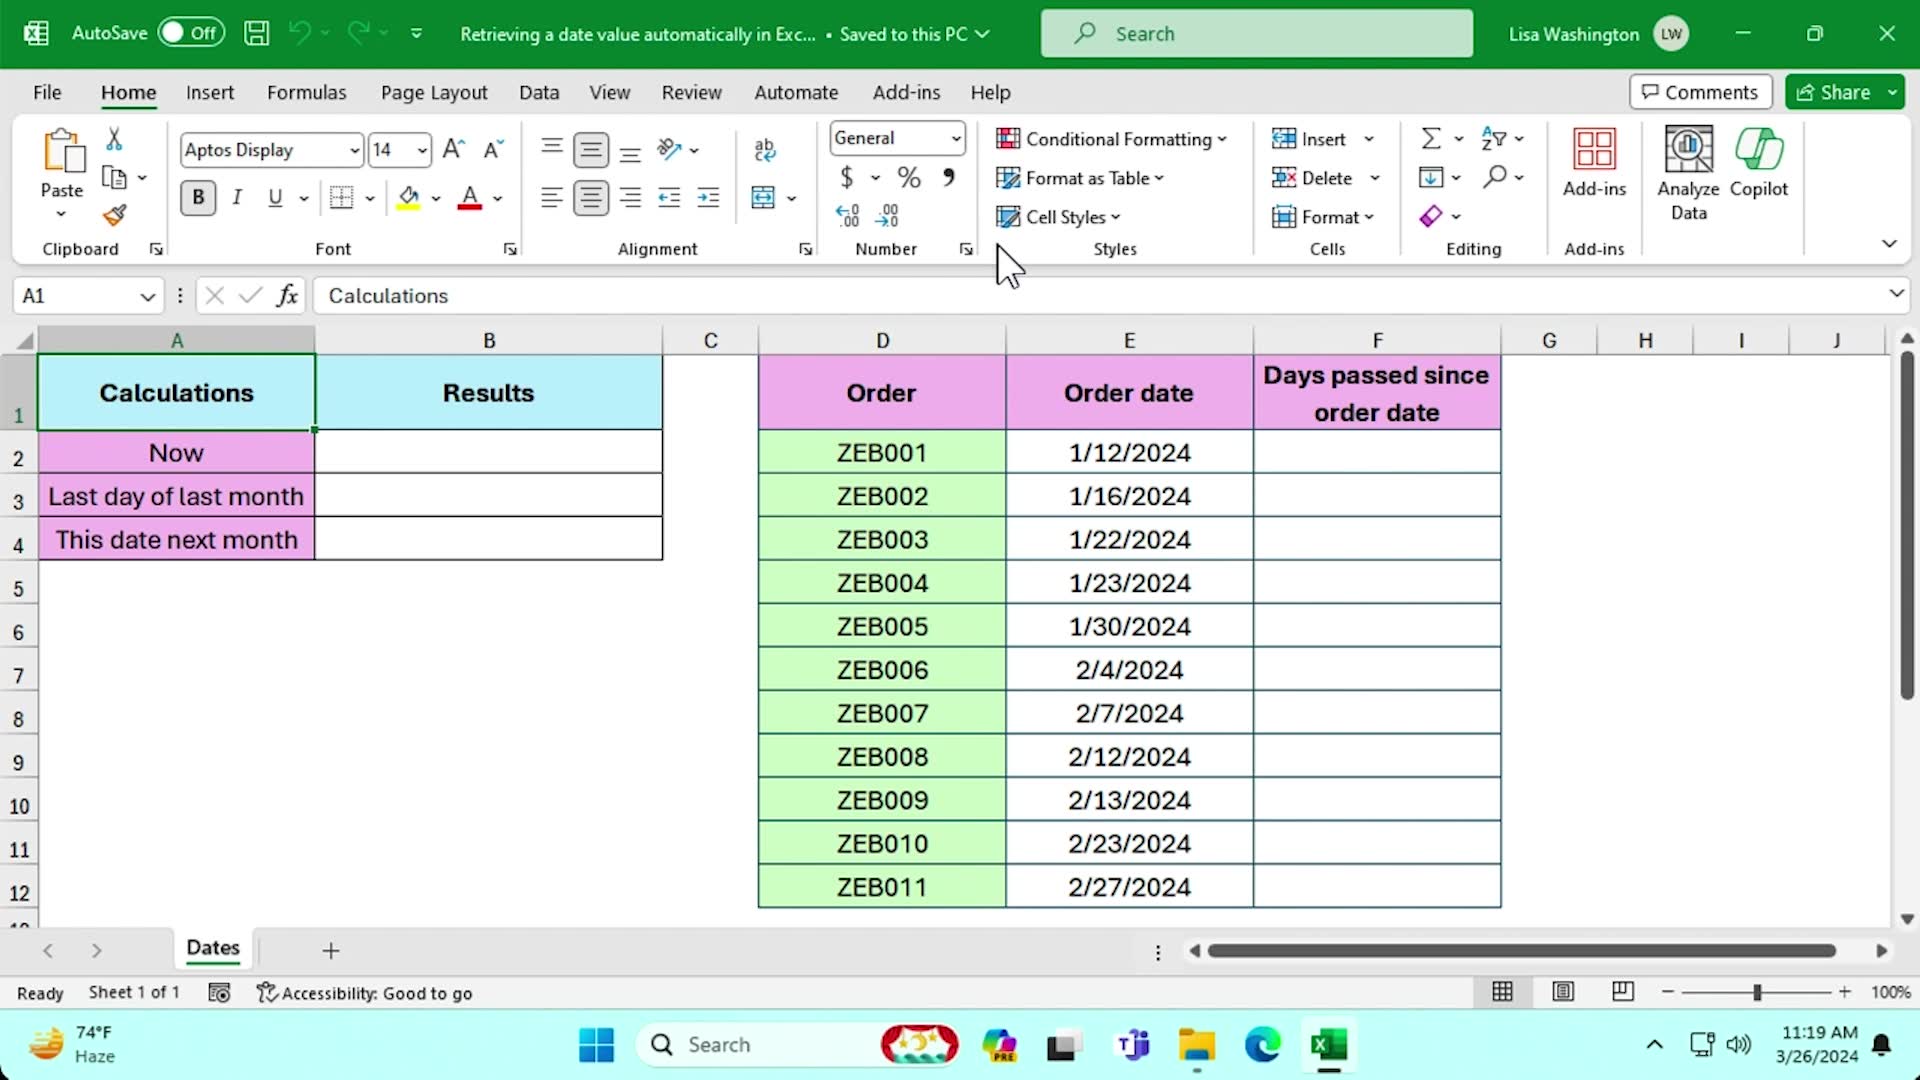
Task: Expand the General number format dropdown
Action: tap(956, 139)
